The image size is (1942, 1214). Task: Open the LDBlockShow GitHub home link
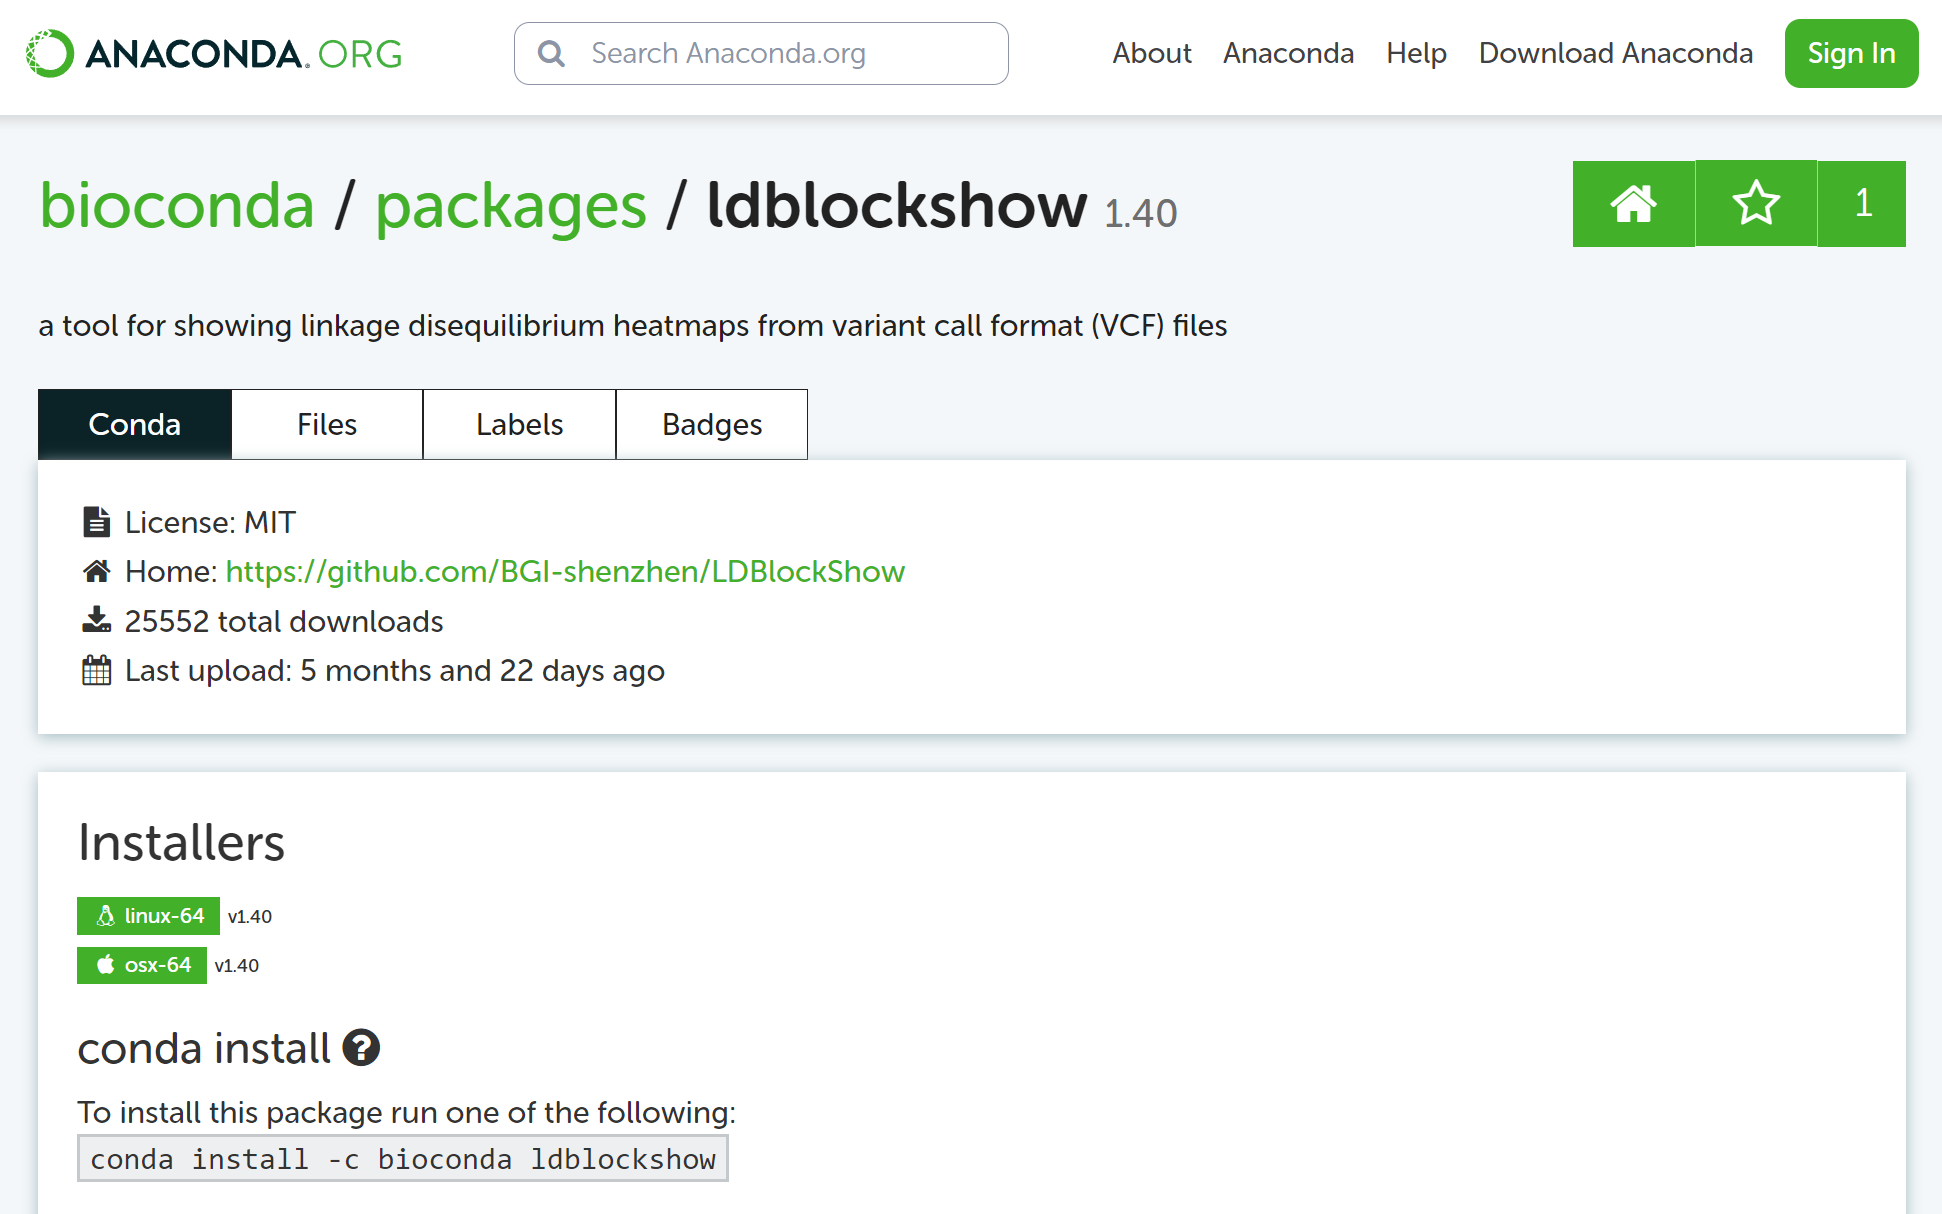click(565, 572)
